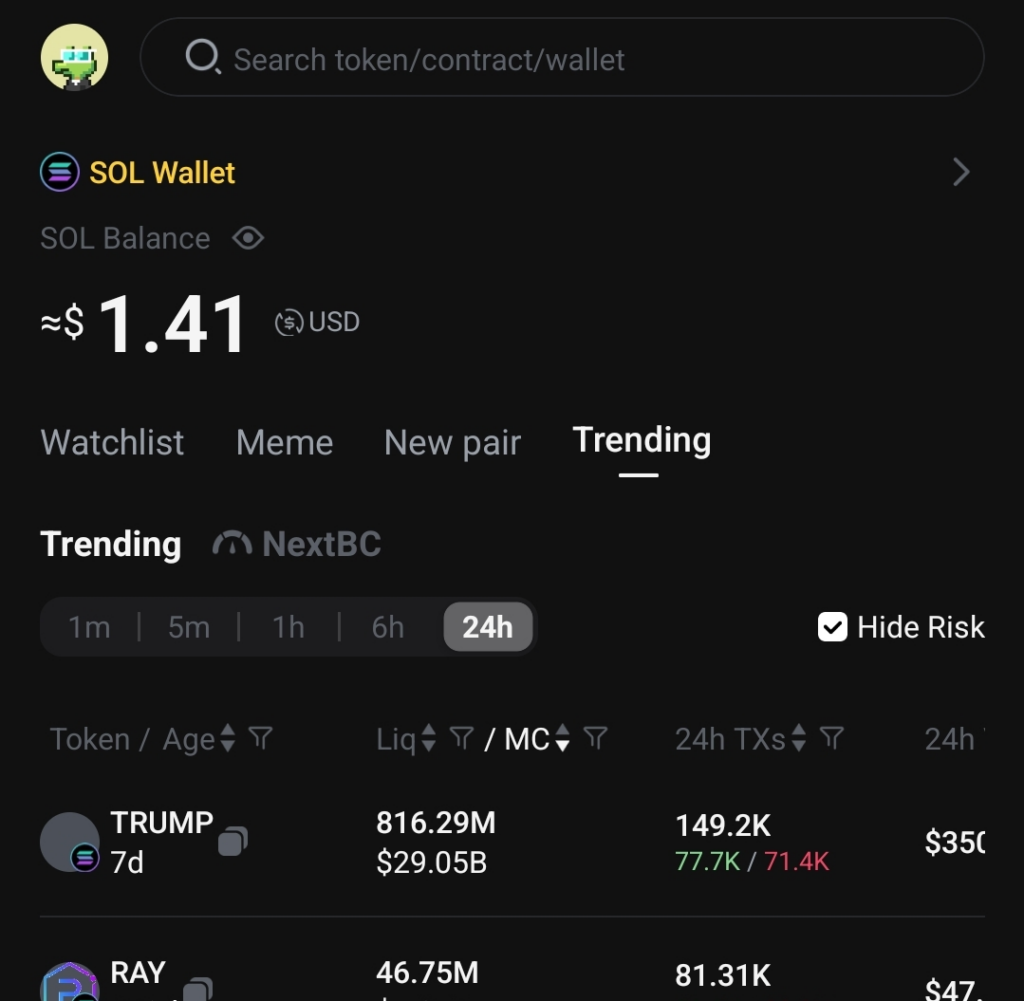The height and width of the screenshot is (1001, 1024).
Task: Sort list by 24h TXs arrows
Action: tap(798, 739)
